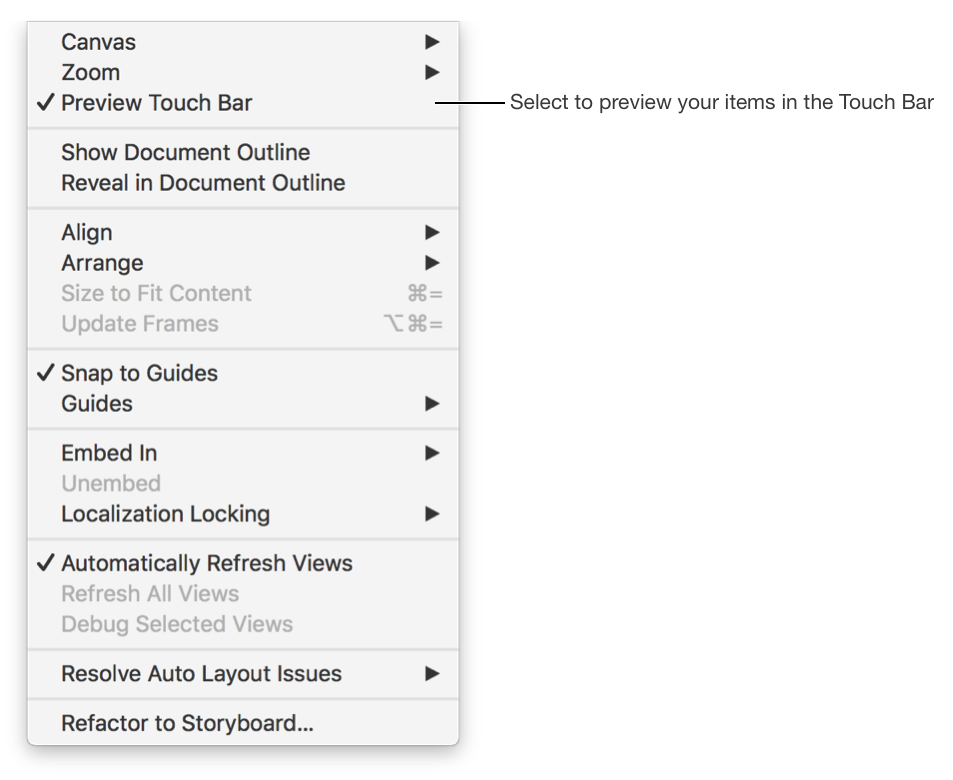Viewport: 953px width, 780px height.
Task: Expand the Guides submenu arrow
Action: (x=431, y=404)
